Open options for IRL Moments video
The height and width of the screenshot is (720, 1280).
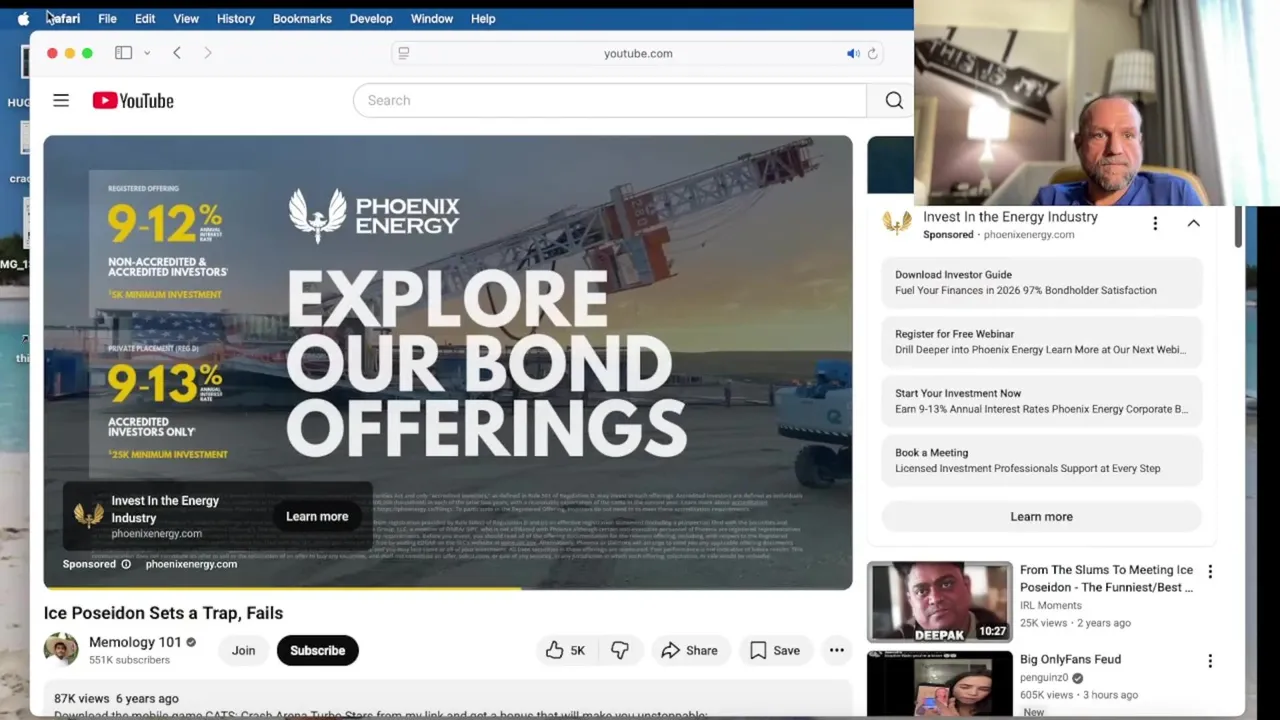click(1210, 572)
